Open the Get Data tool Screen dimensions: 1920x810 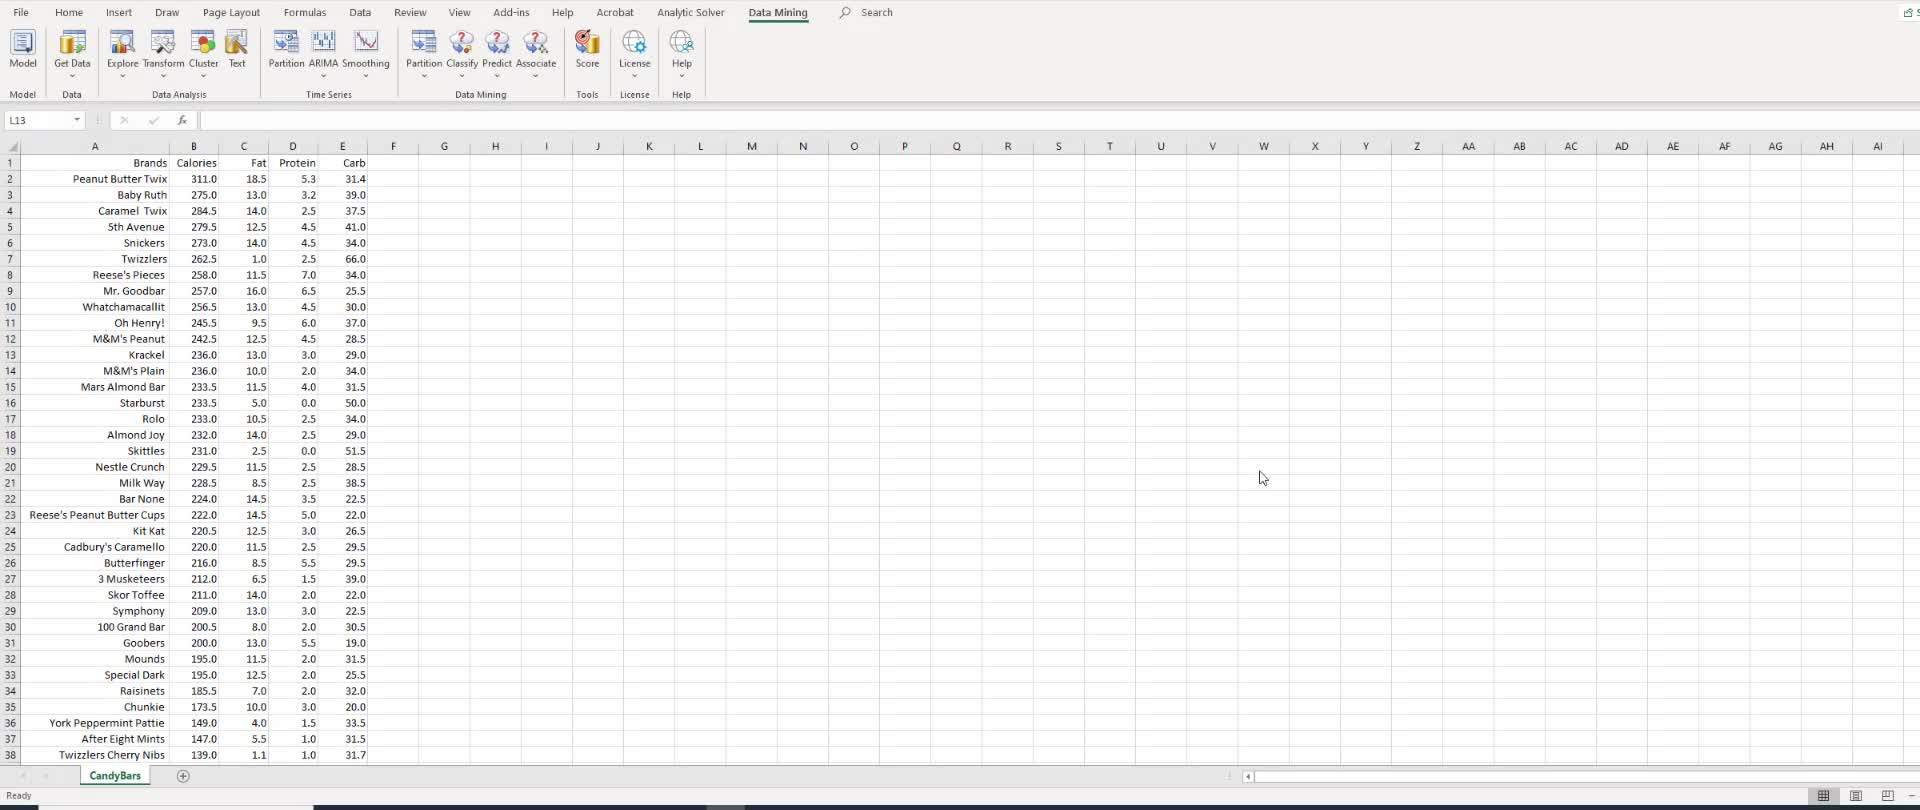pos(72,52)
